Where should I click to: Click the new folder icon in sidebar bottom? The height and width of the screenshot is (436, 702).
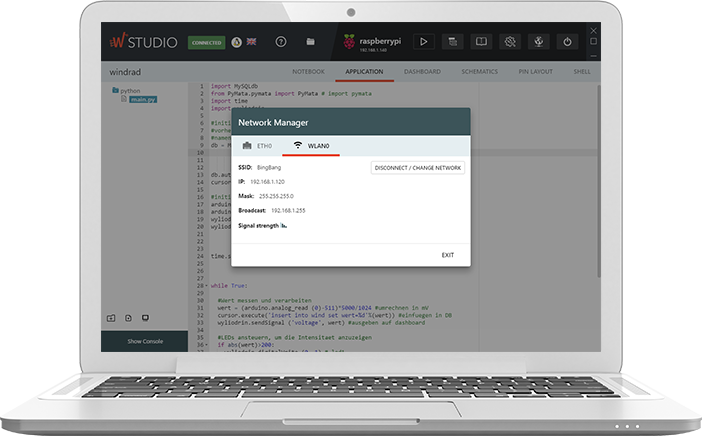pyautogui.click(x=112, y=318)
